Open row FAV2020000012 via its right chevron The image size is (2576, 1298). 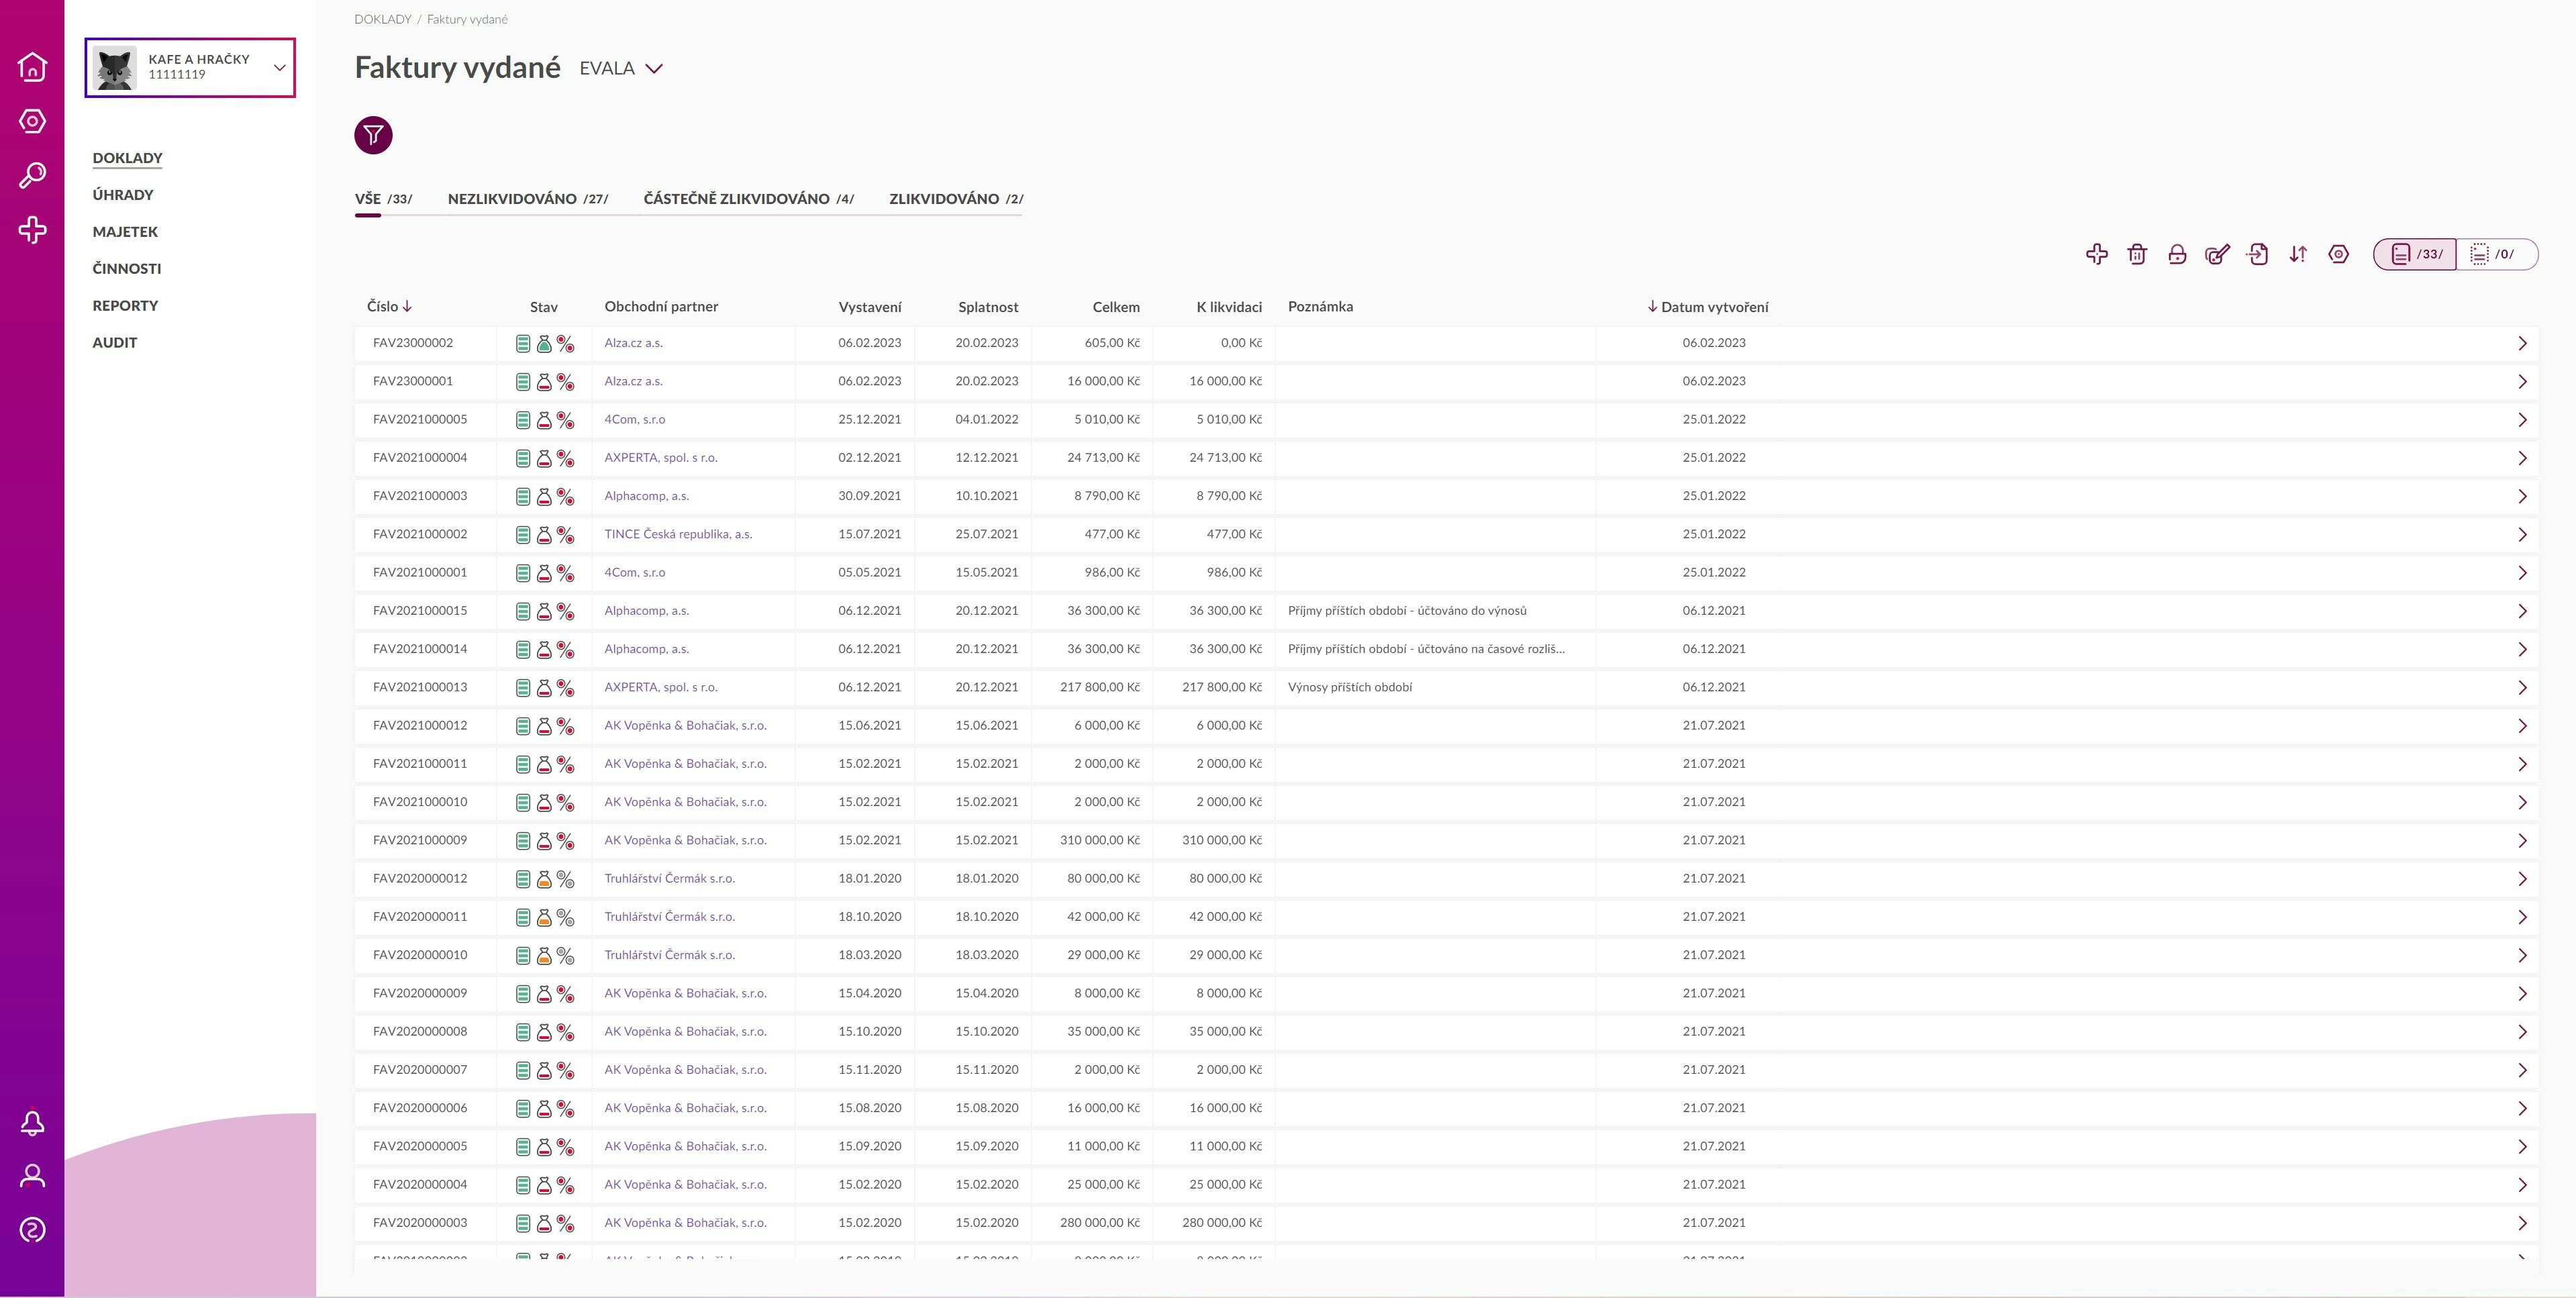click(x=2522, y=879)
